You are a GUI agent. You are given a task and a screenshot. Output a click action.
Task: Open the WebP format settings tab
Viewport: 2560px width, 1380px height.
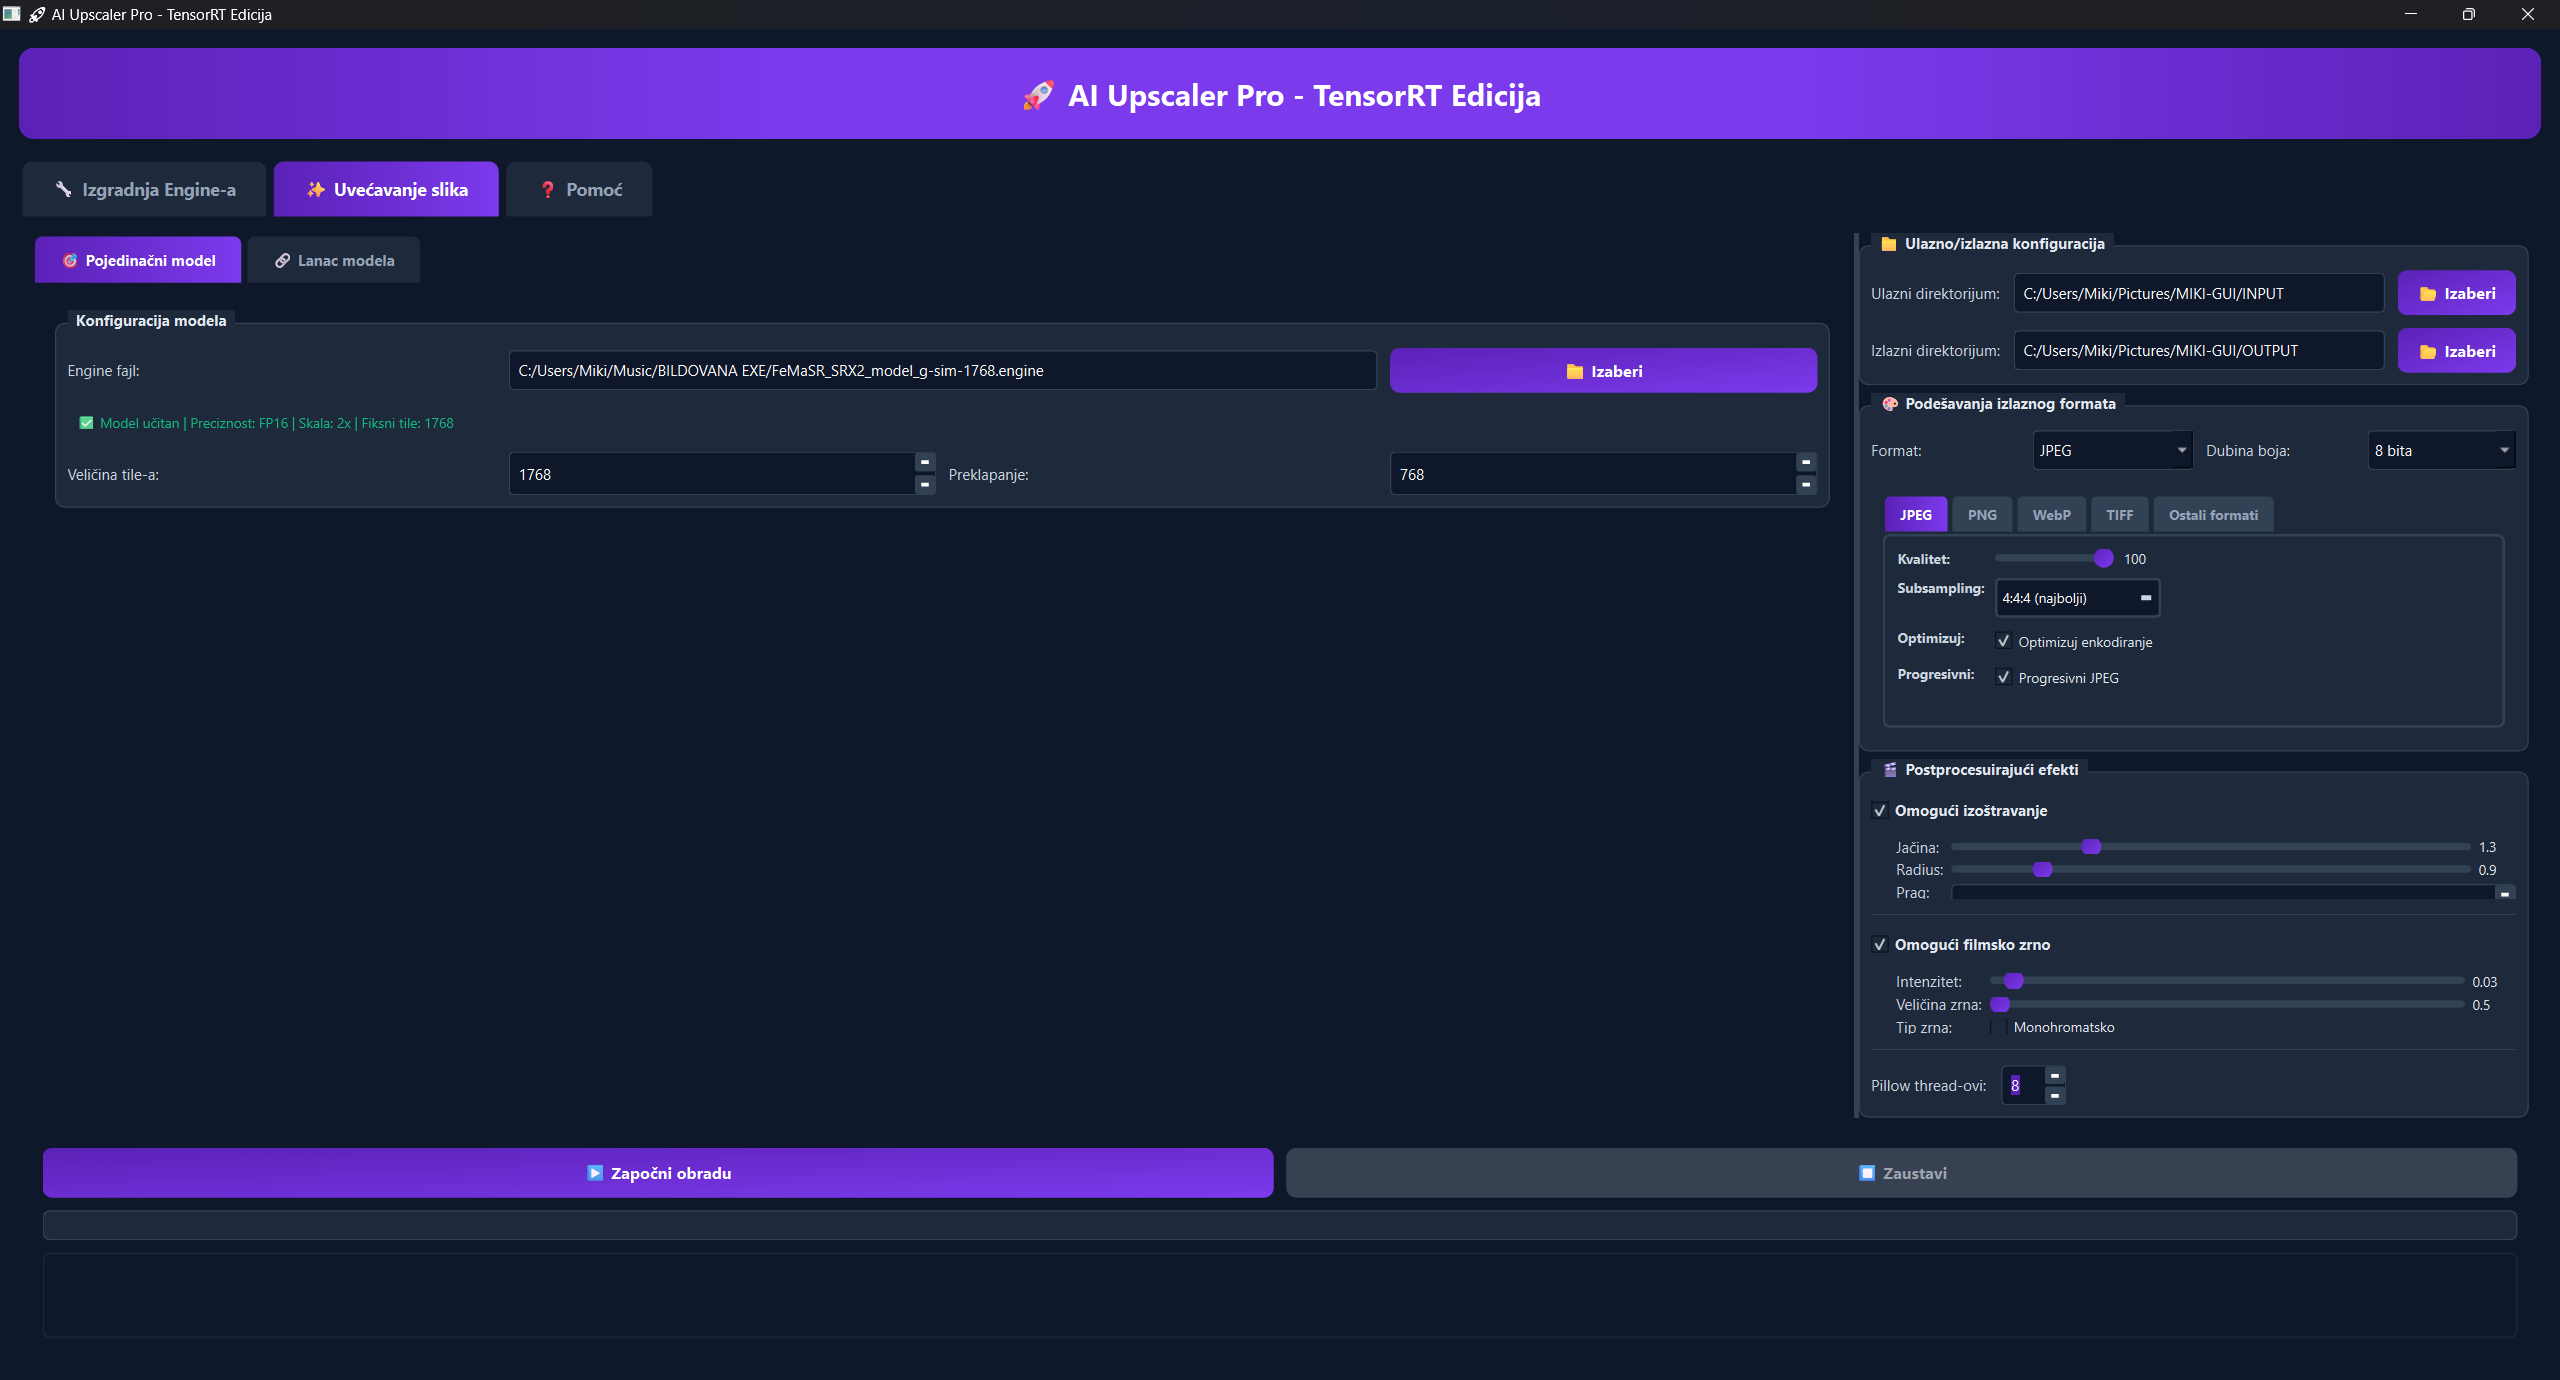coord(2051,515)
